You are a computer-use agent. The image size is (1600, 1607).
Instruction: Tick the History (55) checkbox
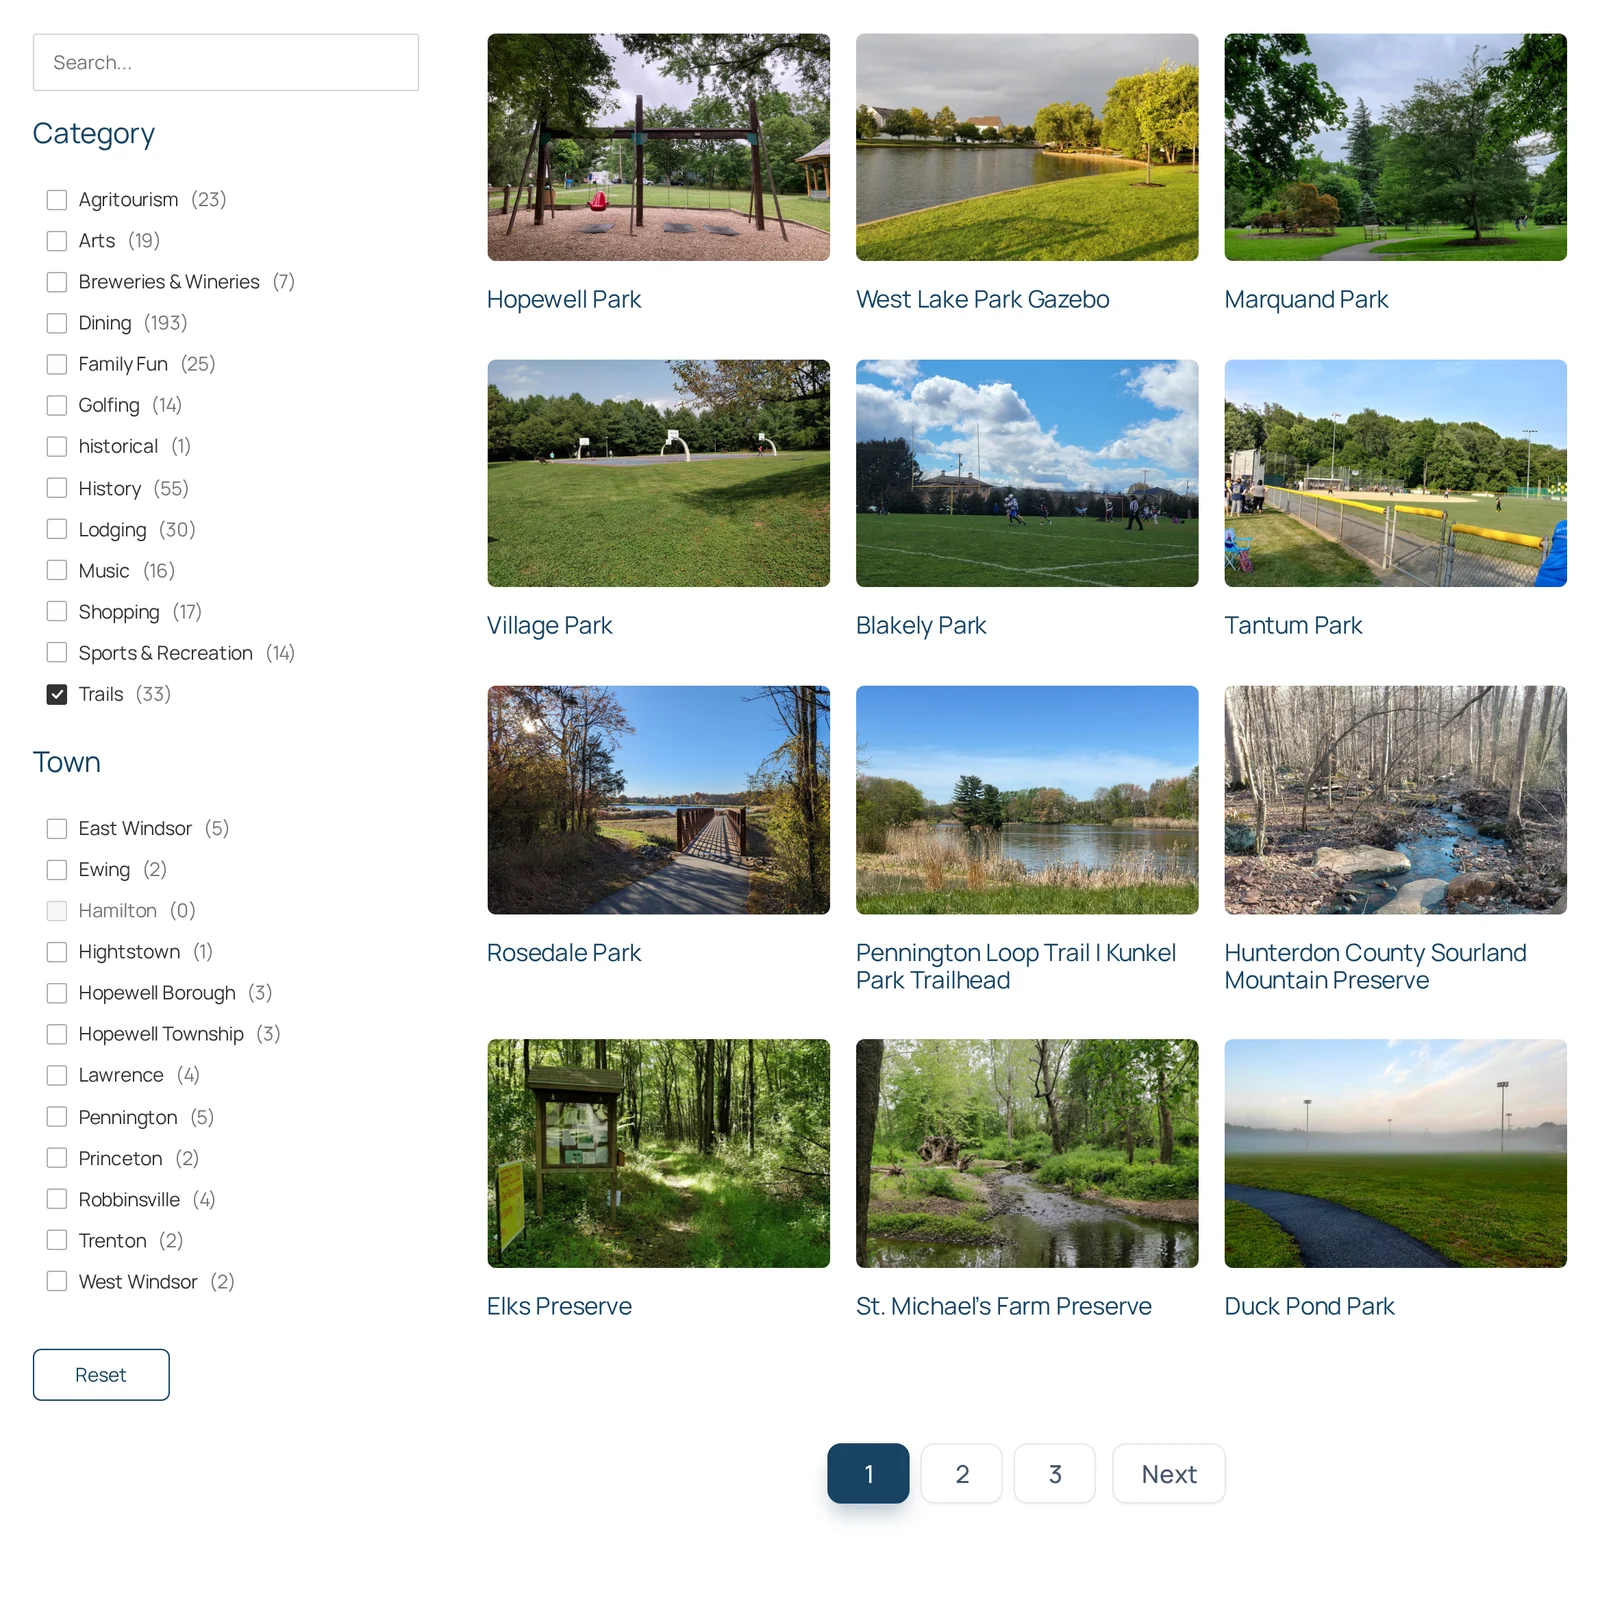pos(57,488)
